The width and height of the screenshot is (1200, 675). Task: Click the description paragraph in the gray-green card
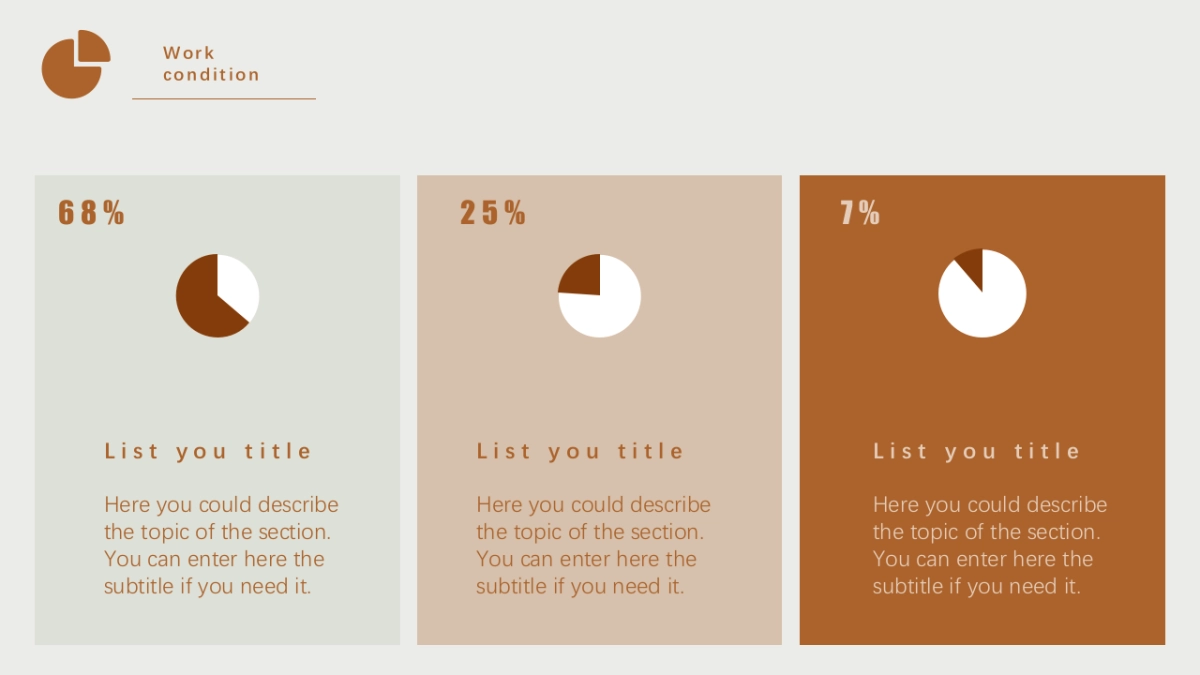(x=220, y=545)
